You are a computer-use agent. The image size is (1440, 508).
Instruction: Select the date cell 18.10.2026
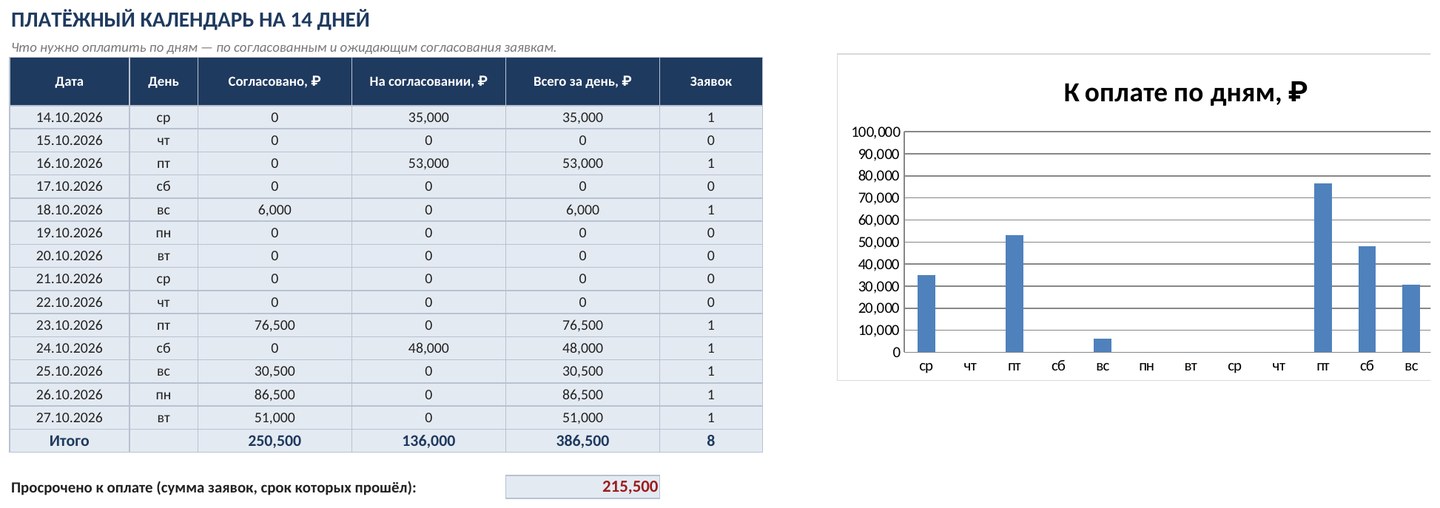coord(69,209)
